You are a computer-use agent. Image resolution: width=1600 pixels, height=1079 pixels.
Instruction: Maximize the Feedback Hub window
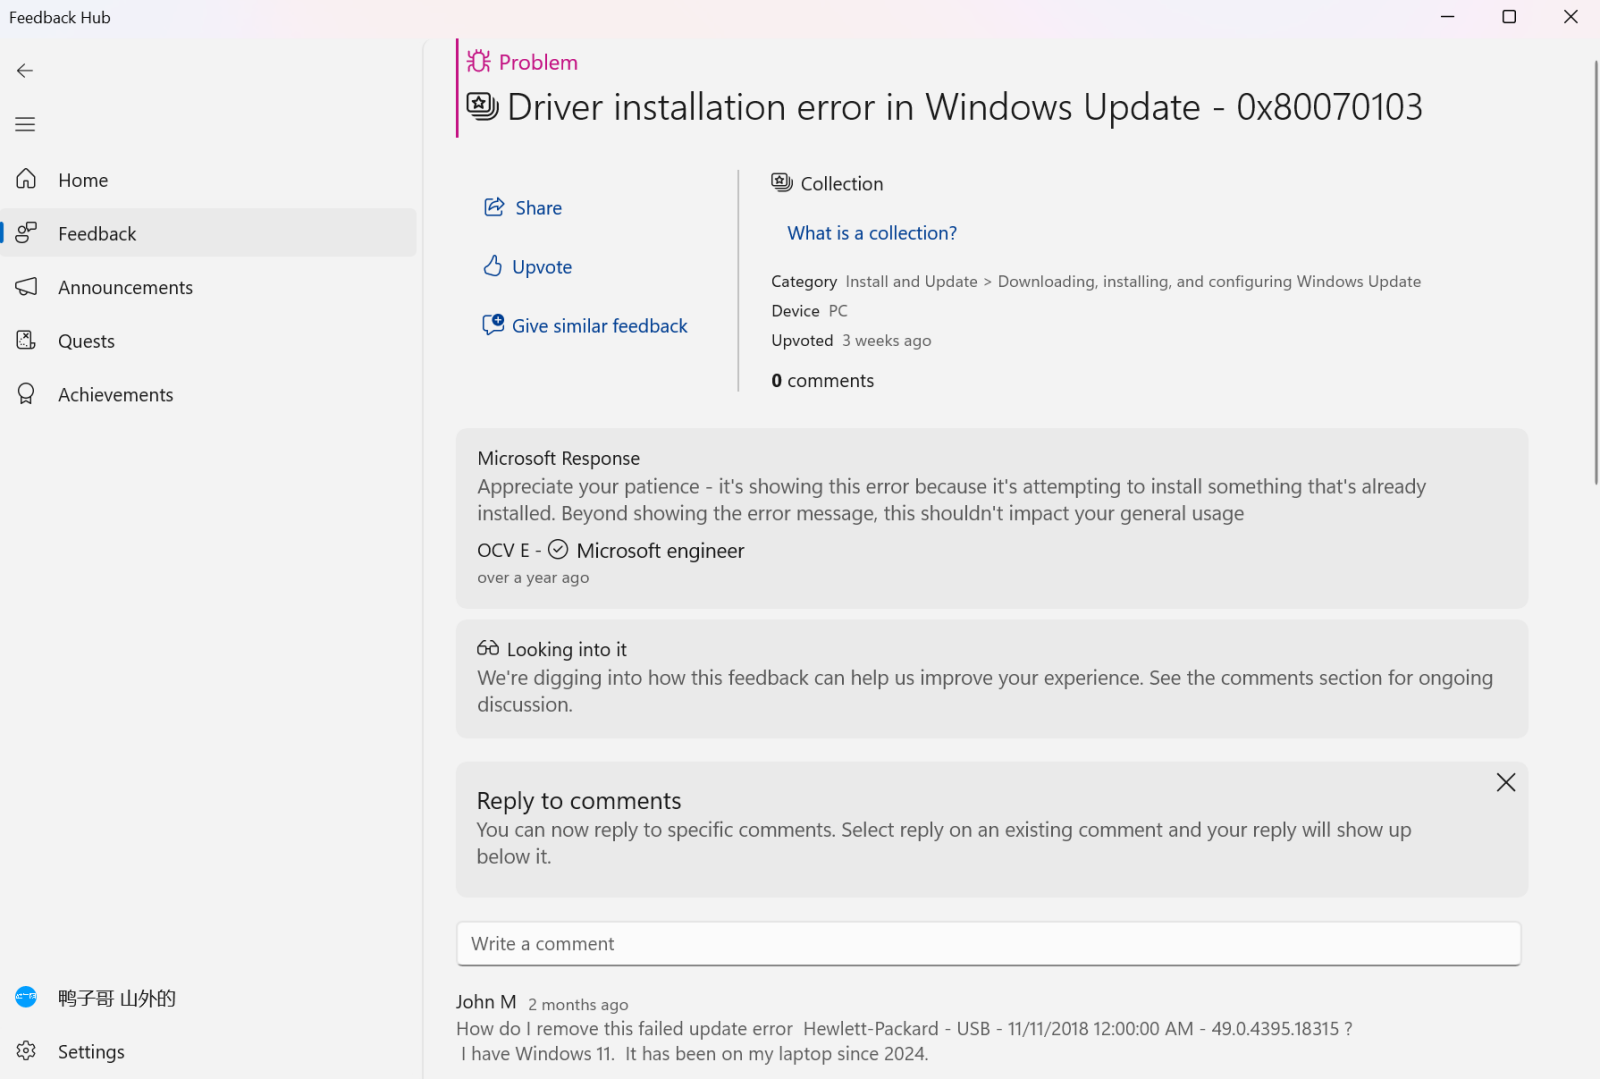pos(1509,17)
